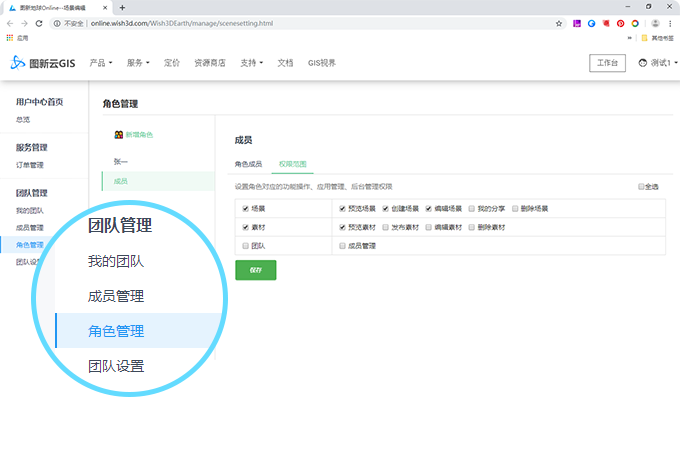Screen dimensions: 680x454
Task: Uncheck the 创建场景 permission checkbox
Action: pos(385,209)
